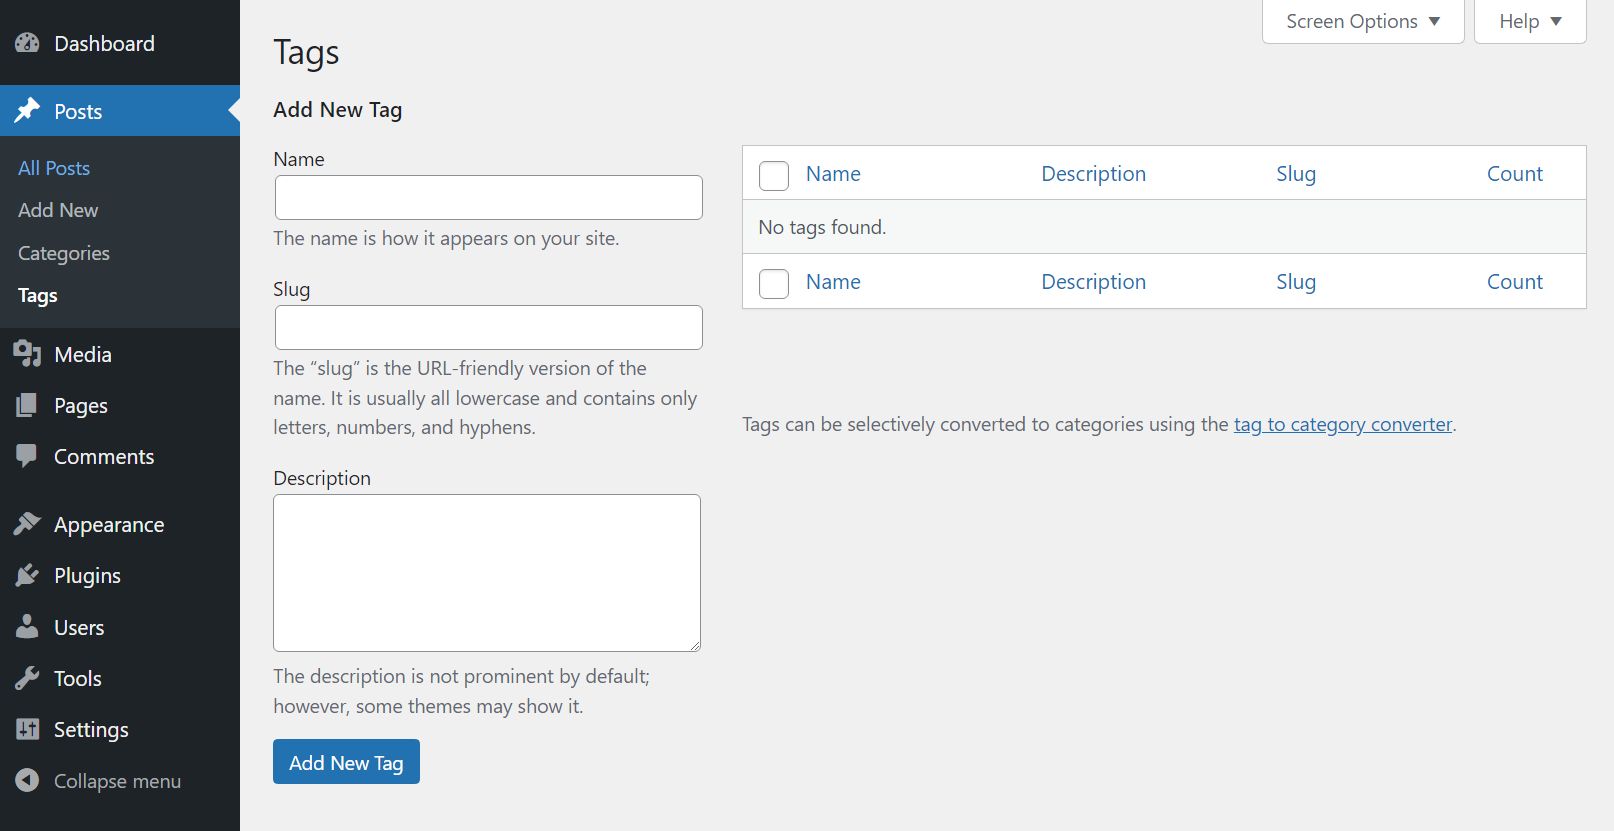
Task: Click the Plugins plug icon
Action: point(27,575)
